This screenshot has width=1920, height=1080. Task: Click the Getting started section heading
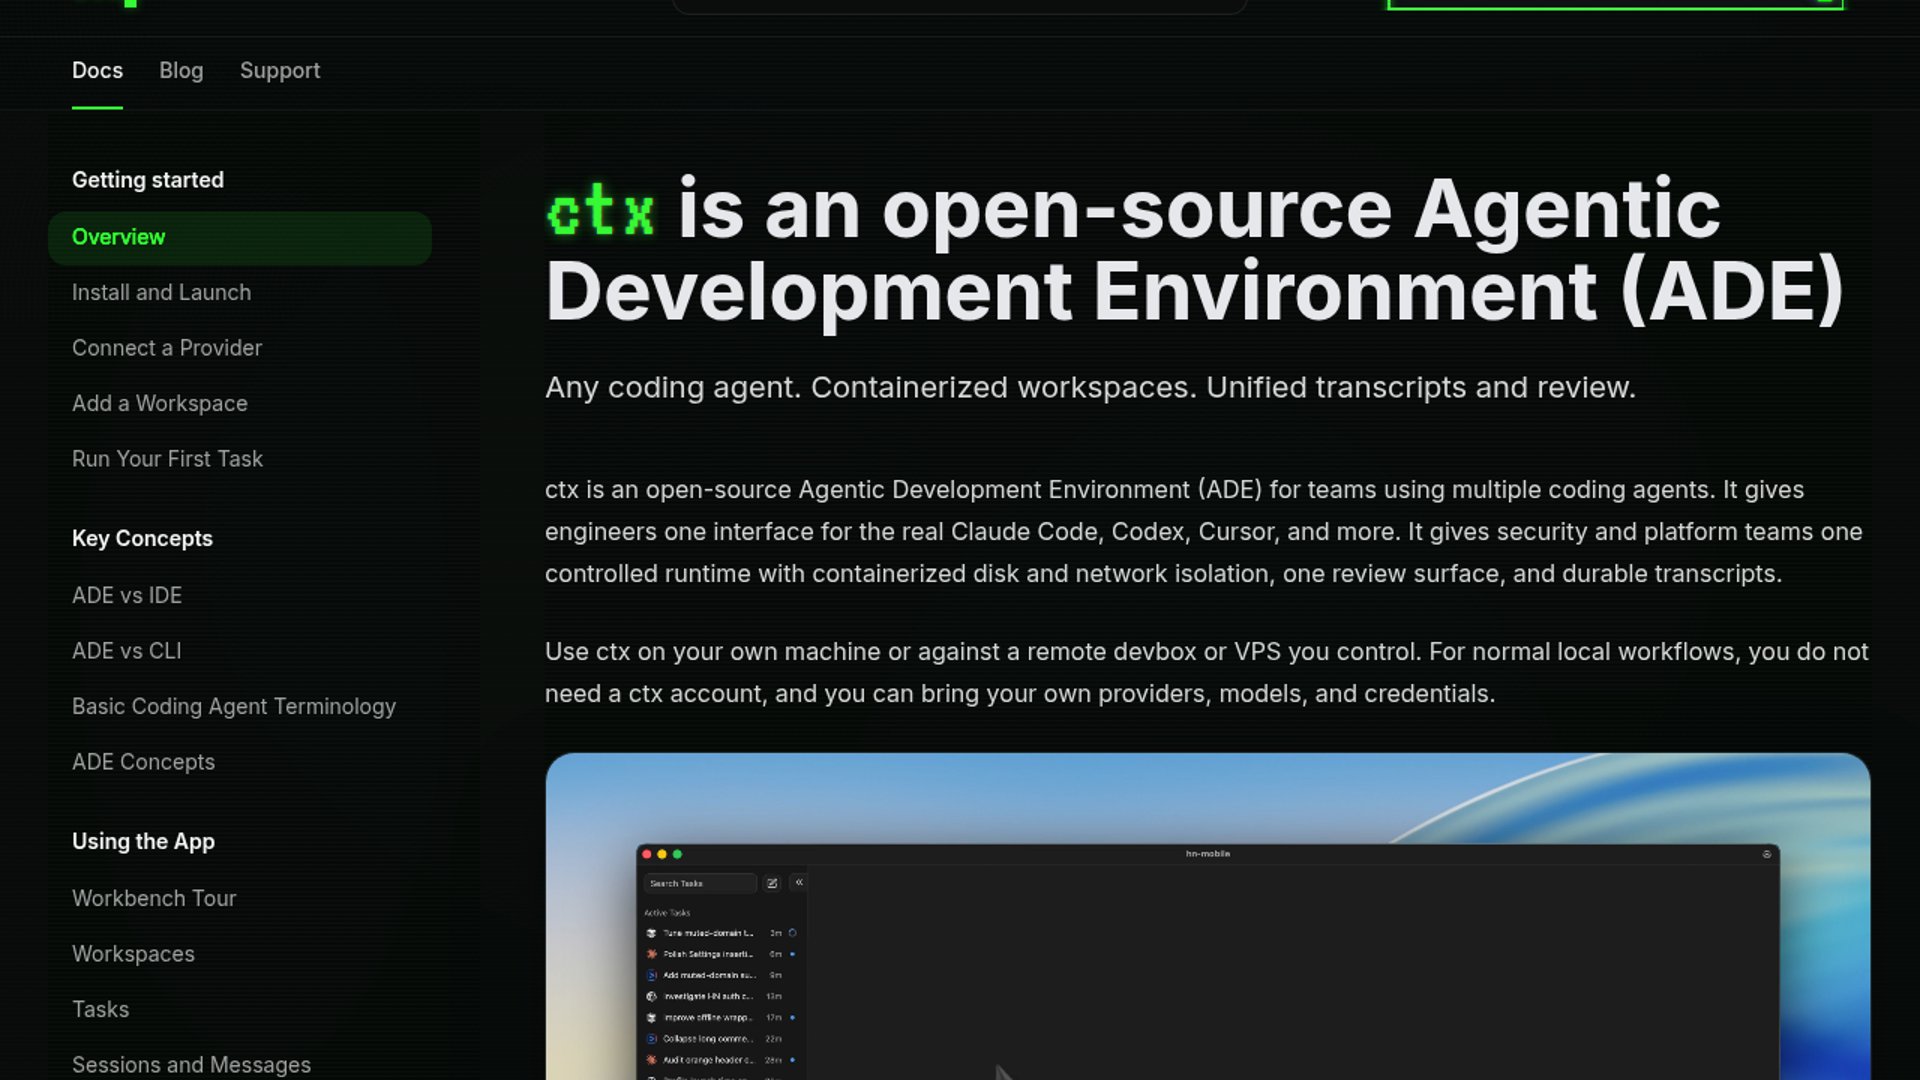pyautogui.click(x=148, y=180)
